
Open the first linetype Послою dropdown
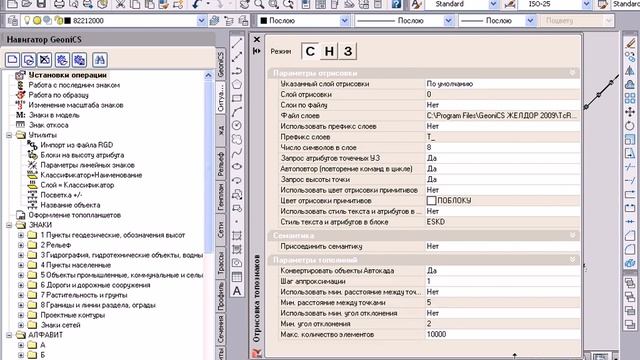point(448,20)
